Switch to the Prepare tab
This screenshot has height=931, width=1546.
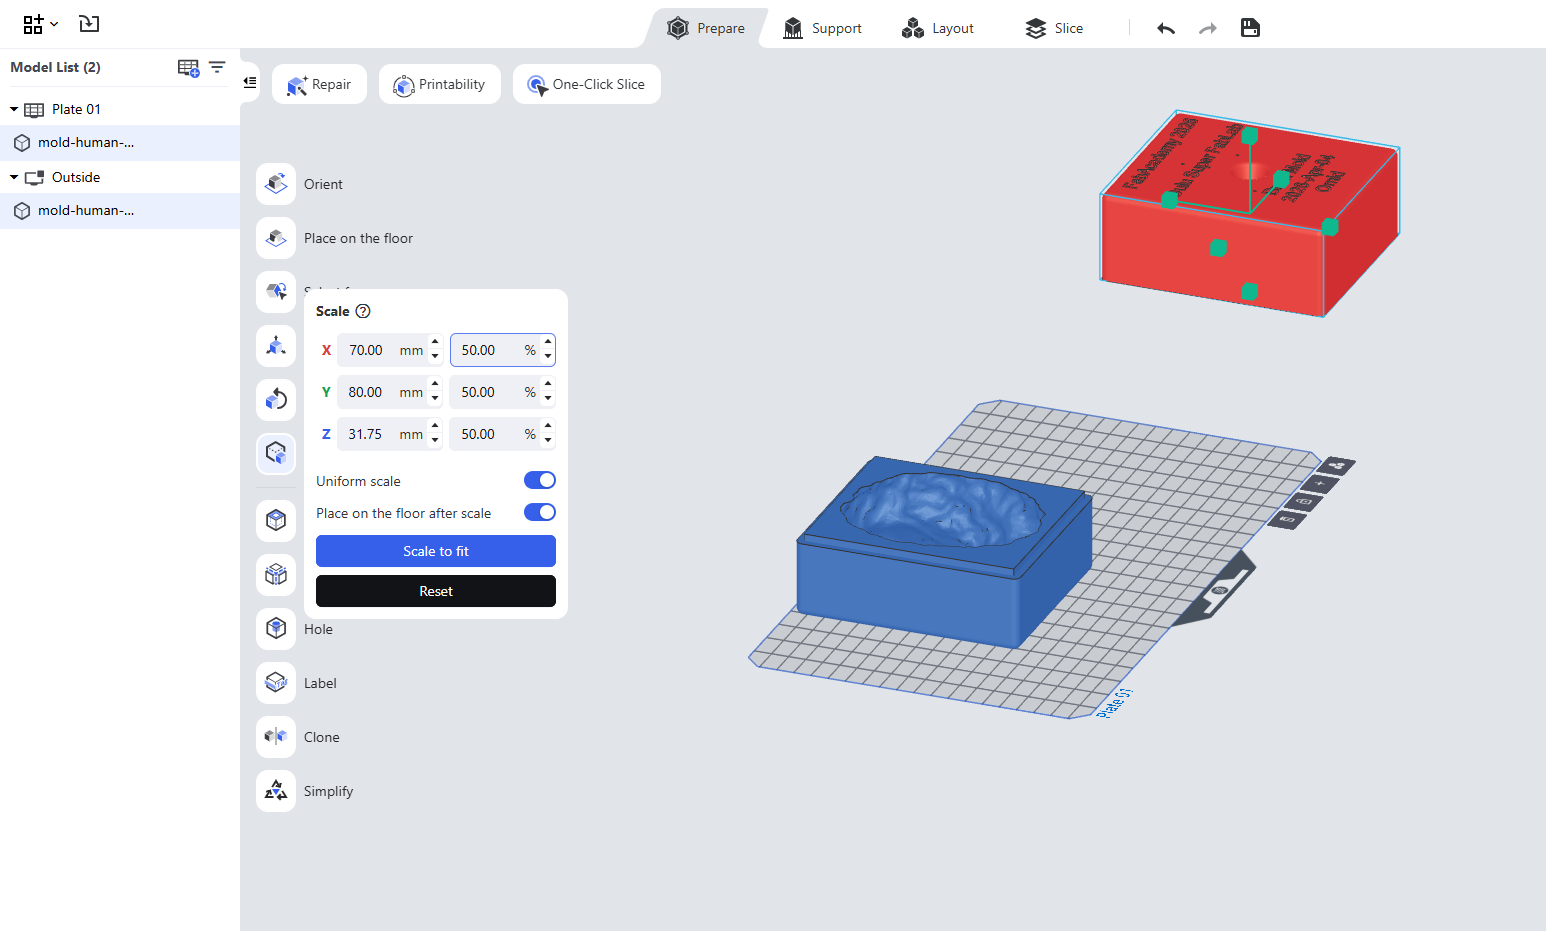tap(707, 28)
